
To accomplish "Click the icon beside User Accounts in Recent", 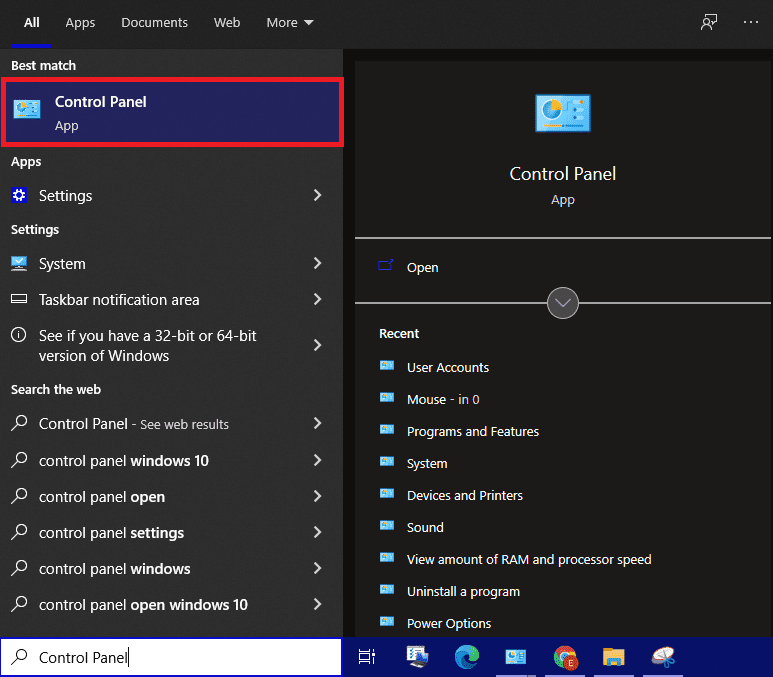I will [x=386, y=366].
